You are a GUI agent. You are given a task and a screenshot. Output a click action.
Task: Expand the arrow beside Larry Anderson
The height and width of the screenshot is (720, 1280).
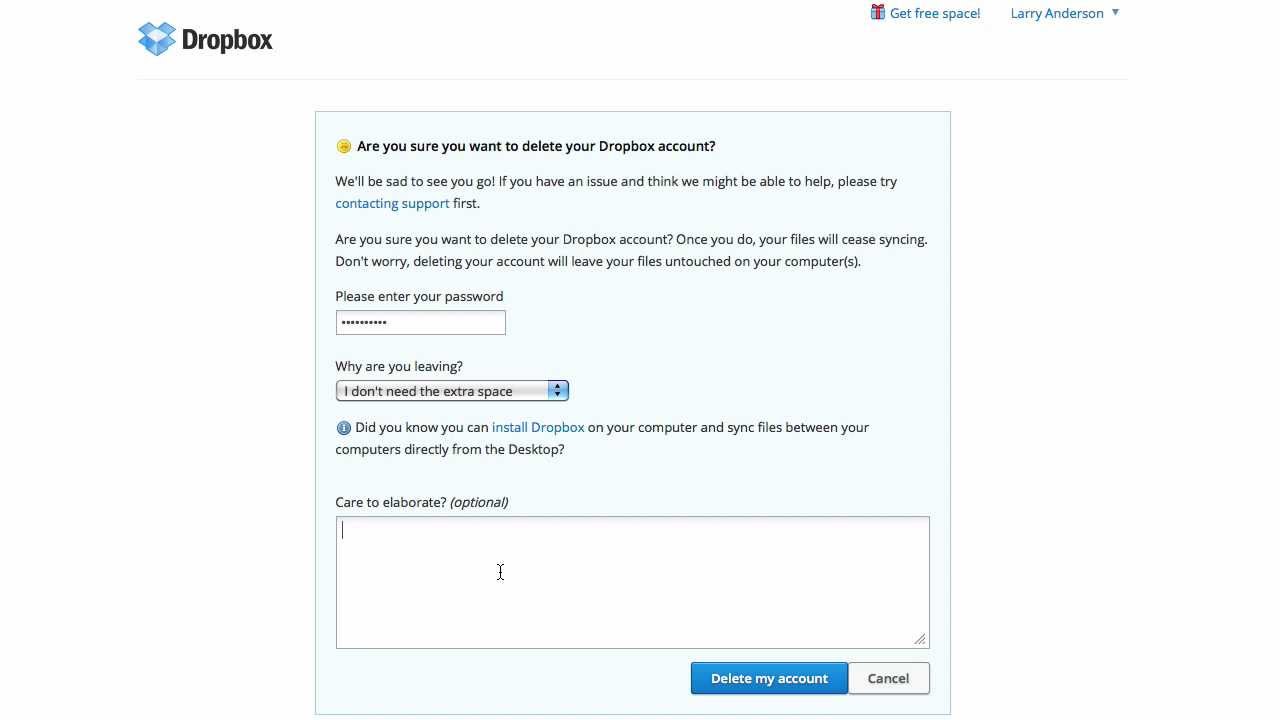click(x=1115, y=13)
